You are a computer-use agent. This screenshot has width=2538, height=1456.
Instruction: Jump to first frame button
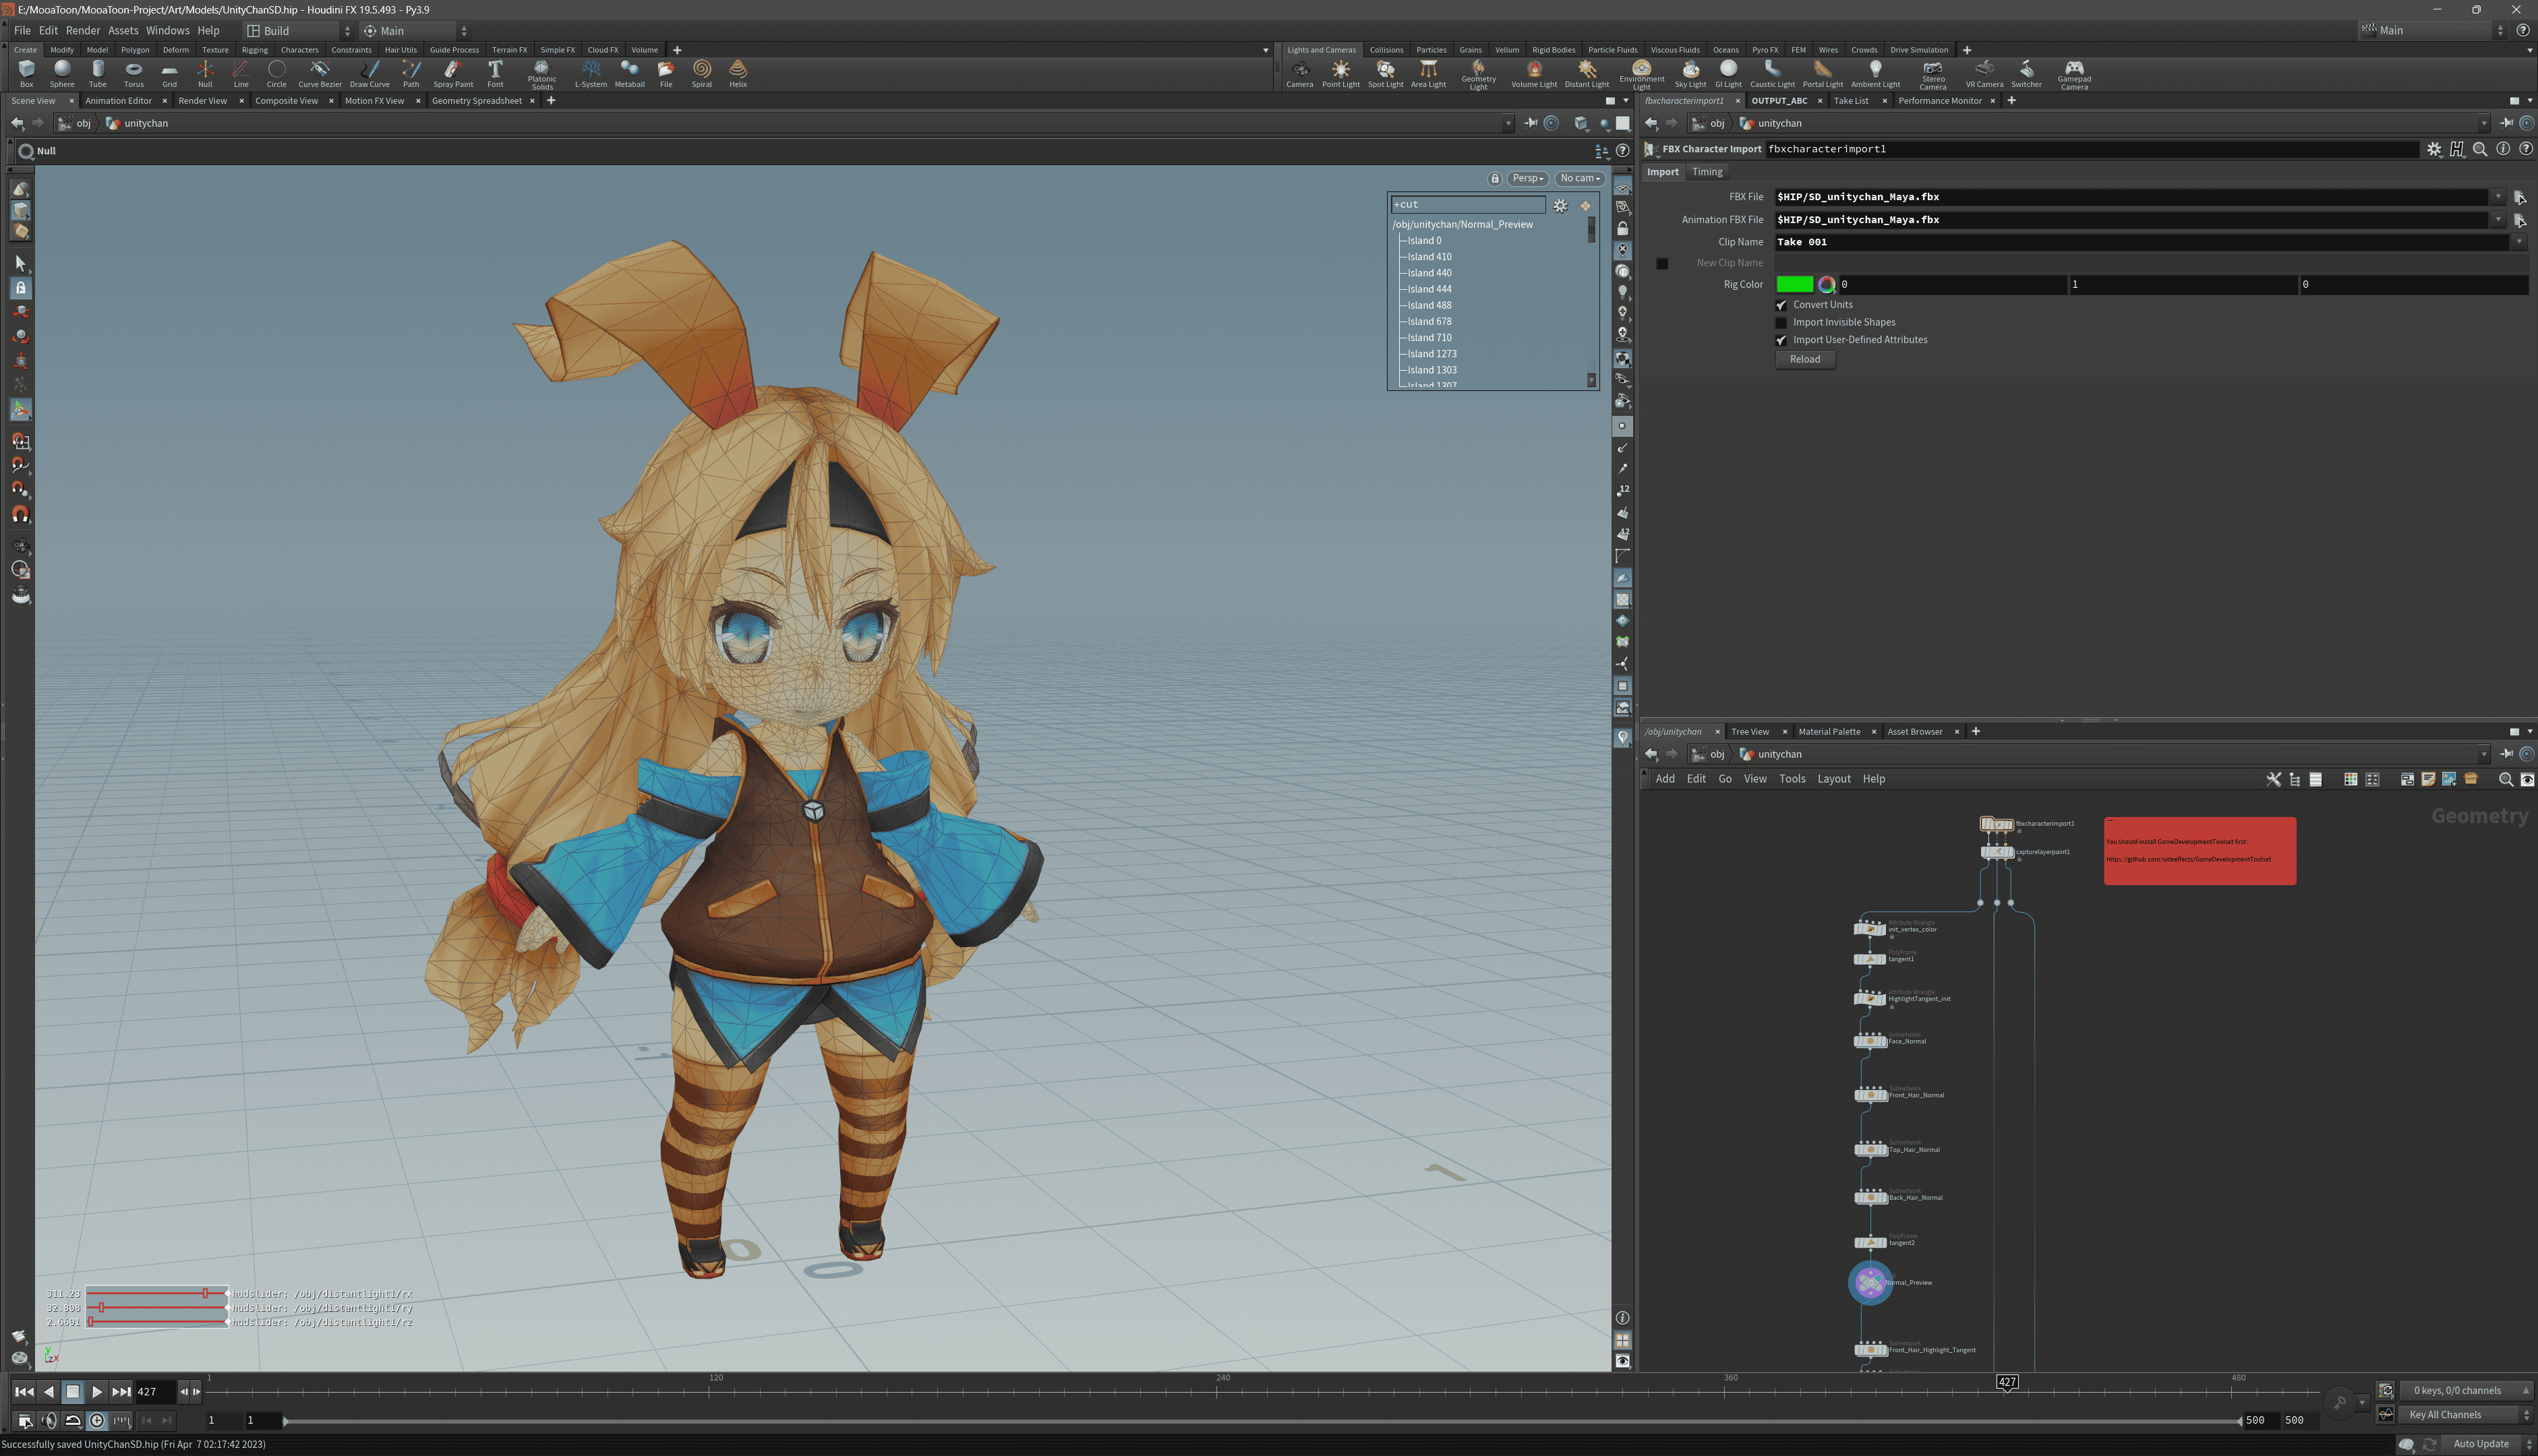pyautogui.click(x=24, y=1392)
